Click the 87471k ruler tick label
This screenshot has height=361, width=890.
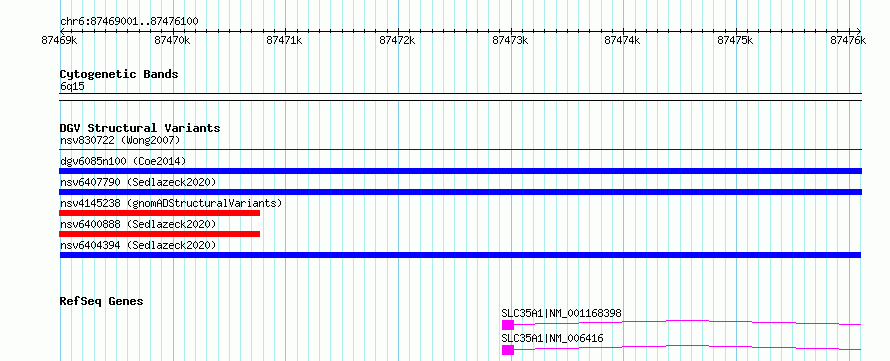tap(284, 40)
